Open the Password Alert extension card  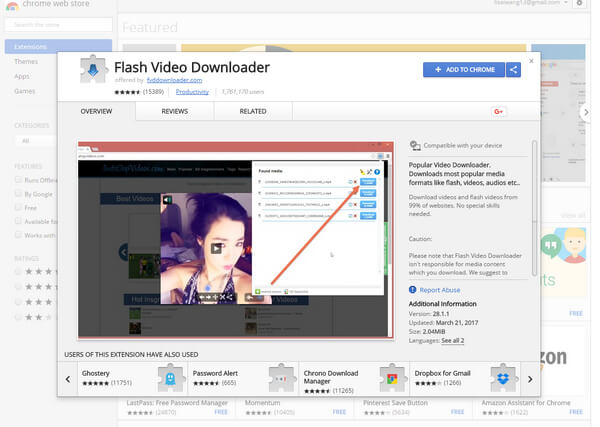pos(243,379)
